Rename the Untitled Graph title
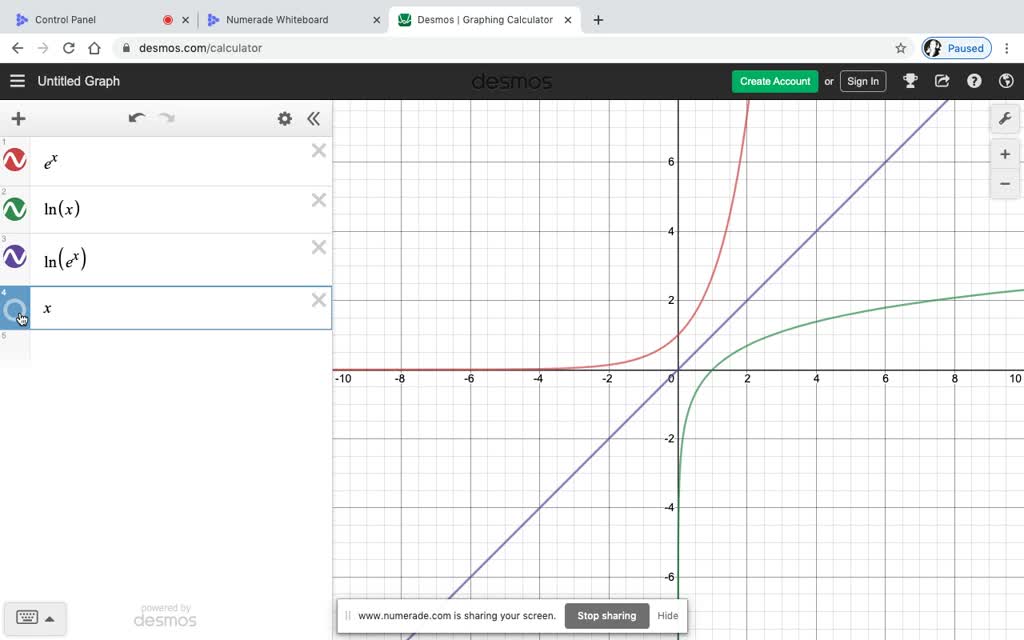Screen dimensions: 1024x640 click(x=78, y=81)
